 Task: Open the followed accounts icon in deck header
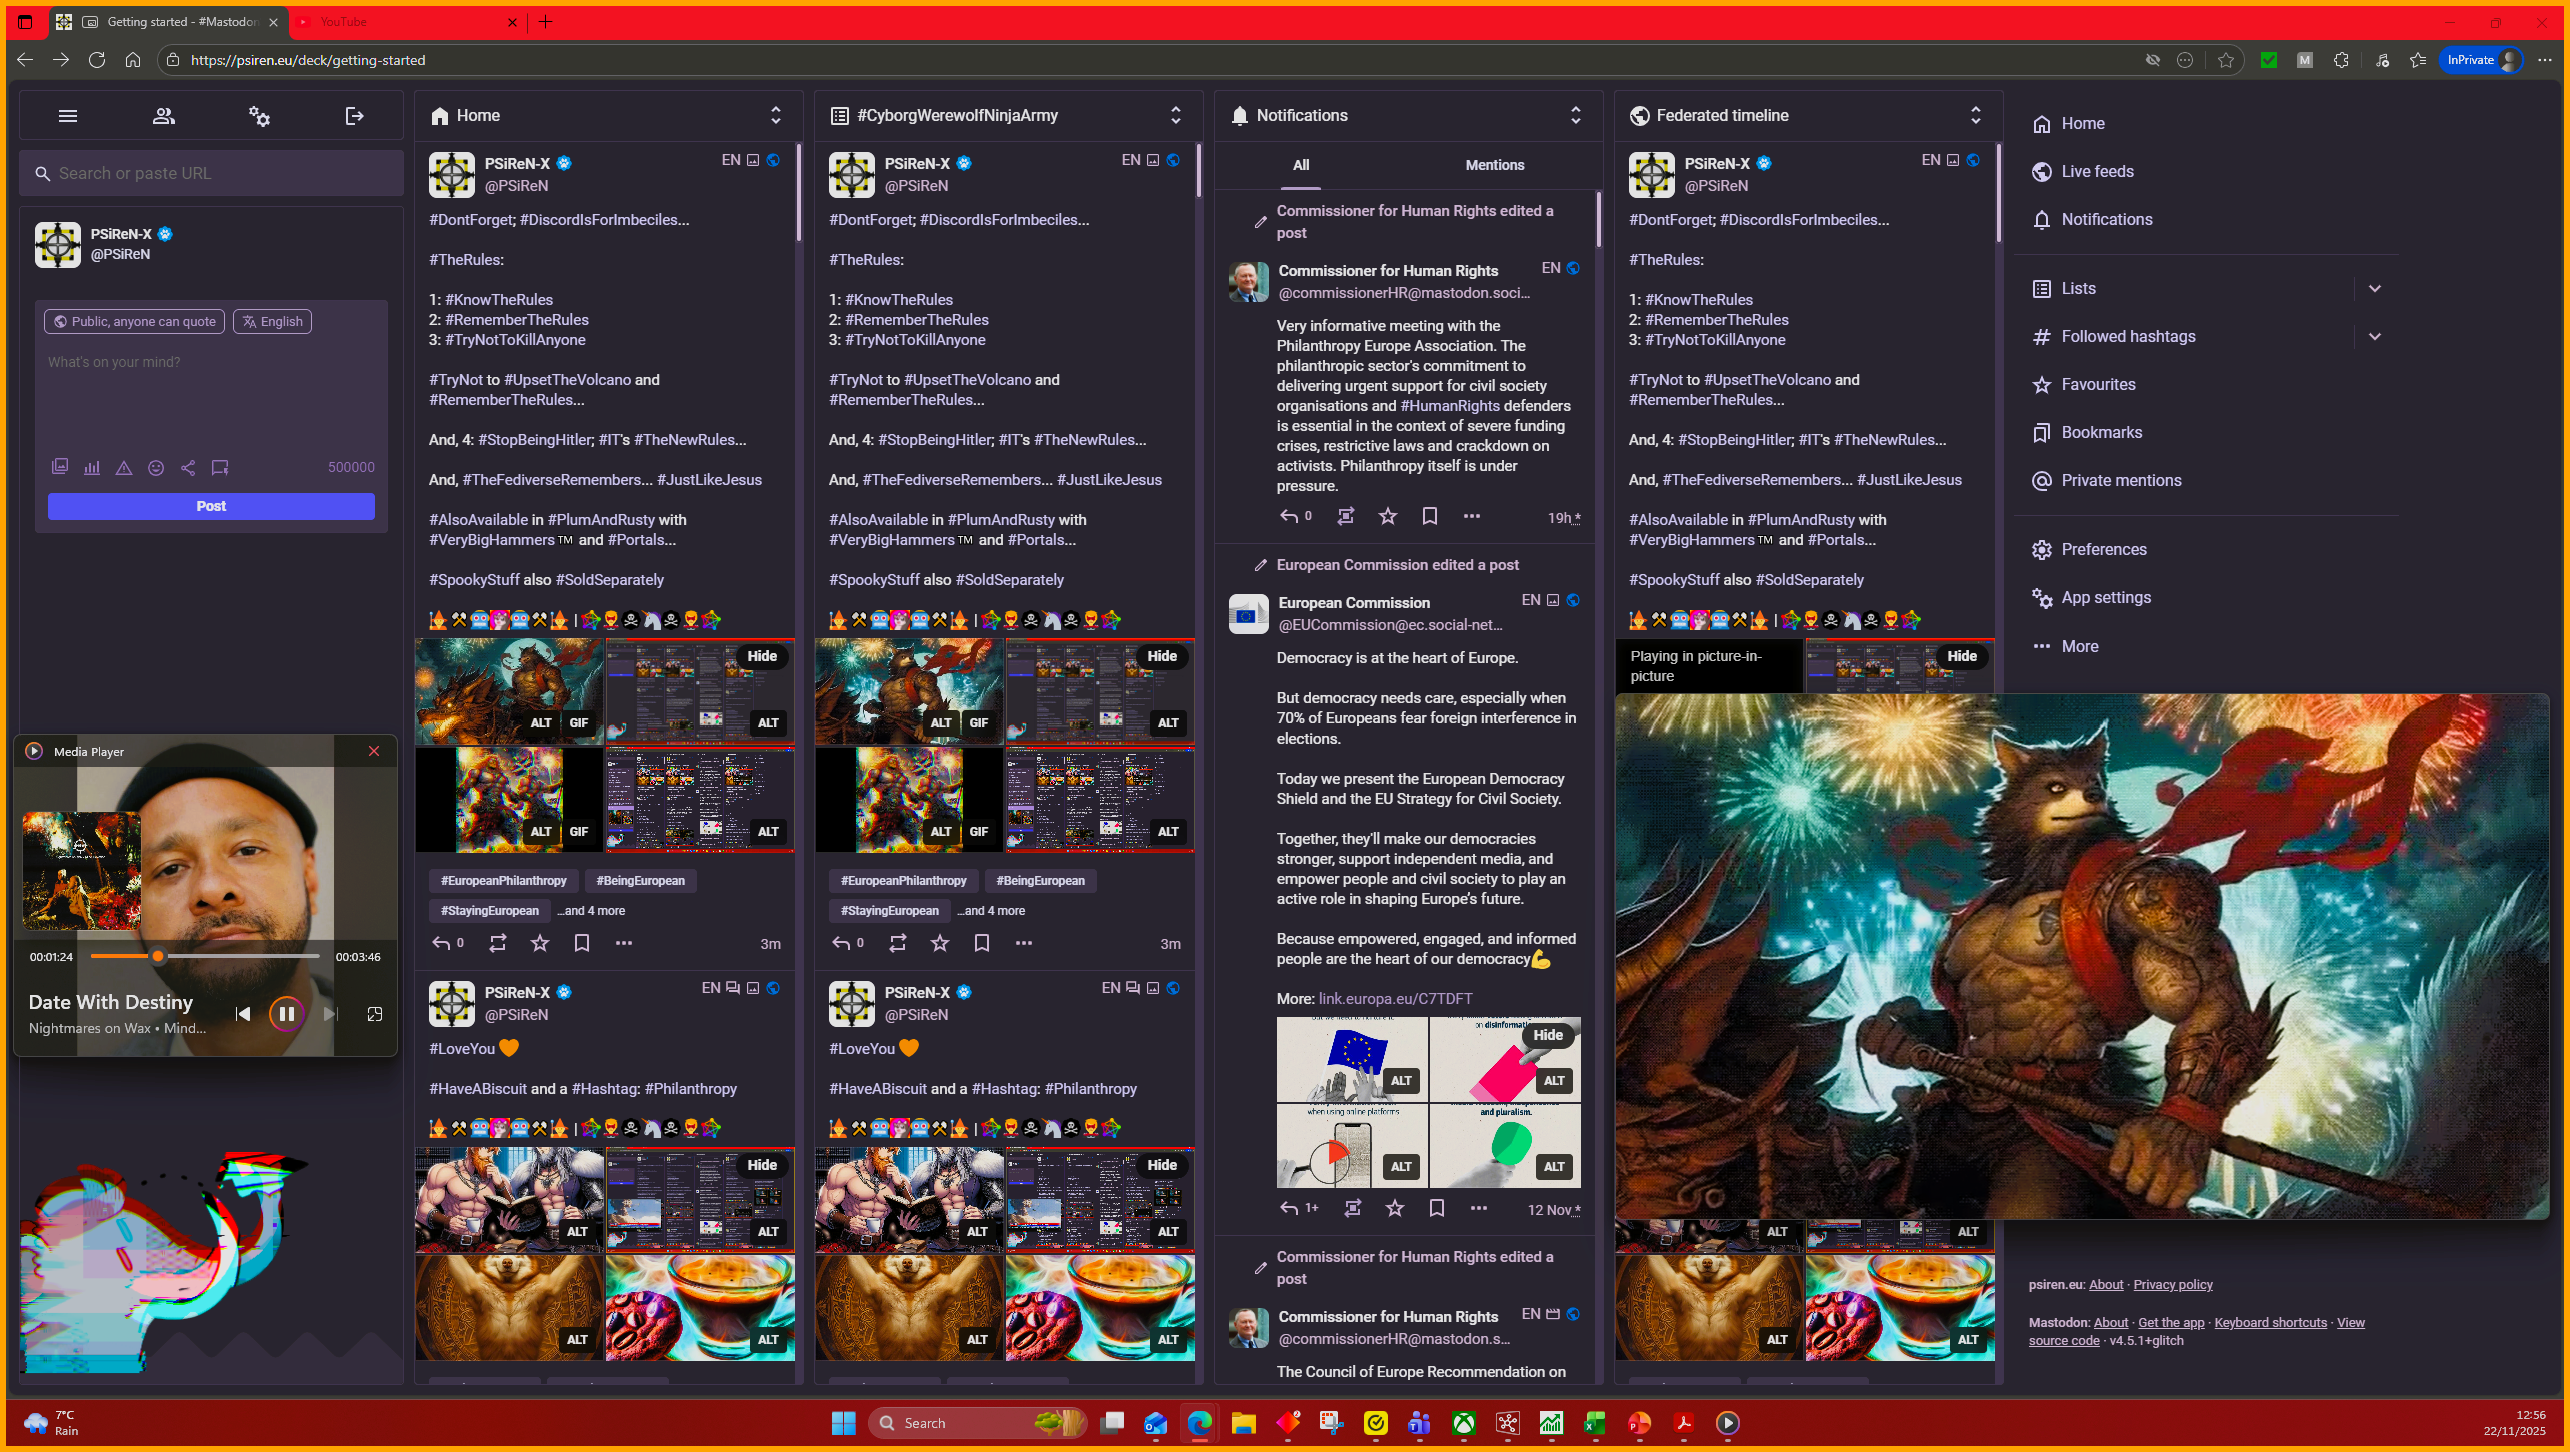coord(163,116)
